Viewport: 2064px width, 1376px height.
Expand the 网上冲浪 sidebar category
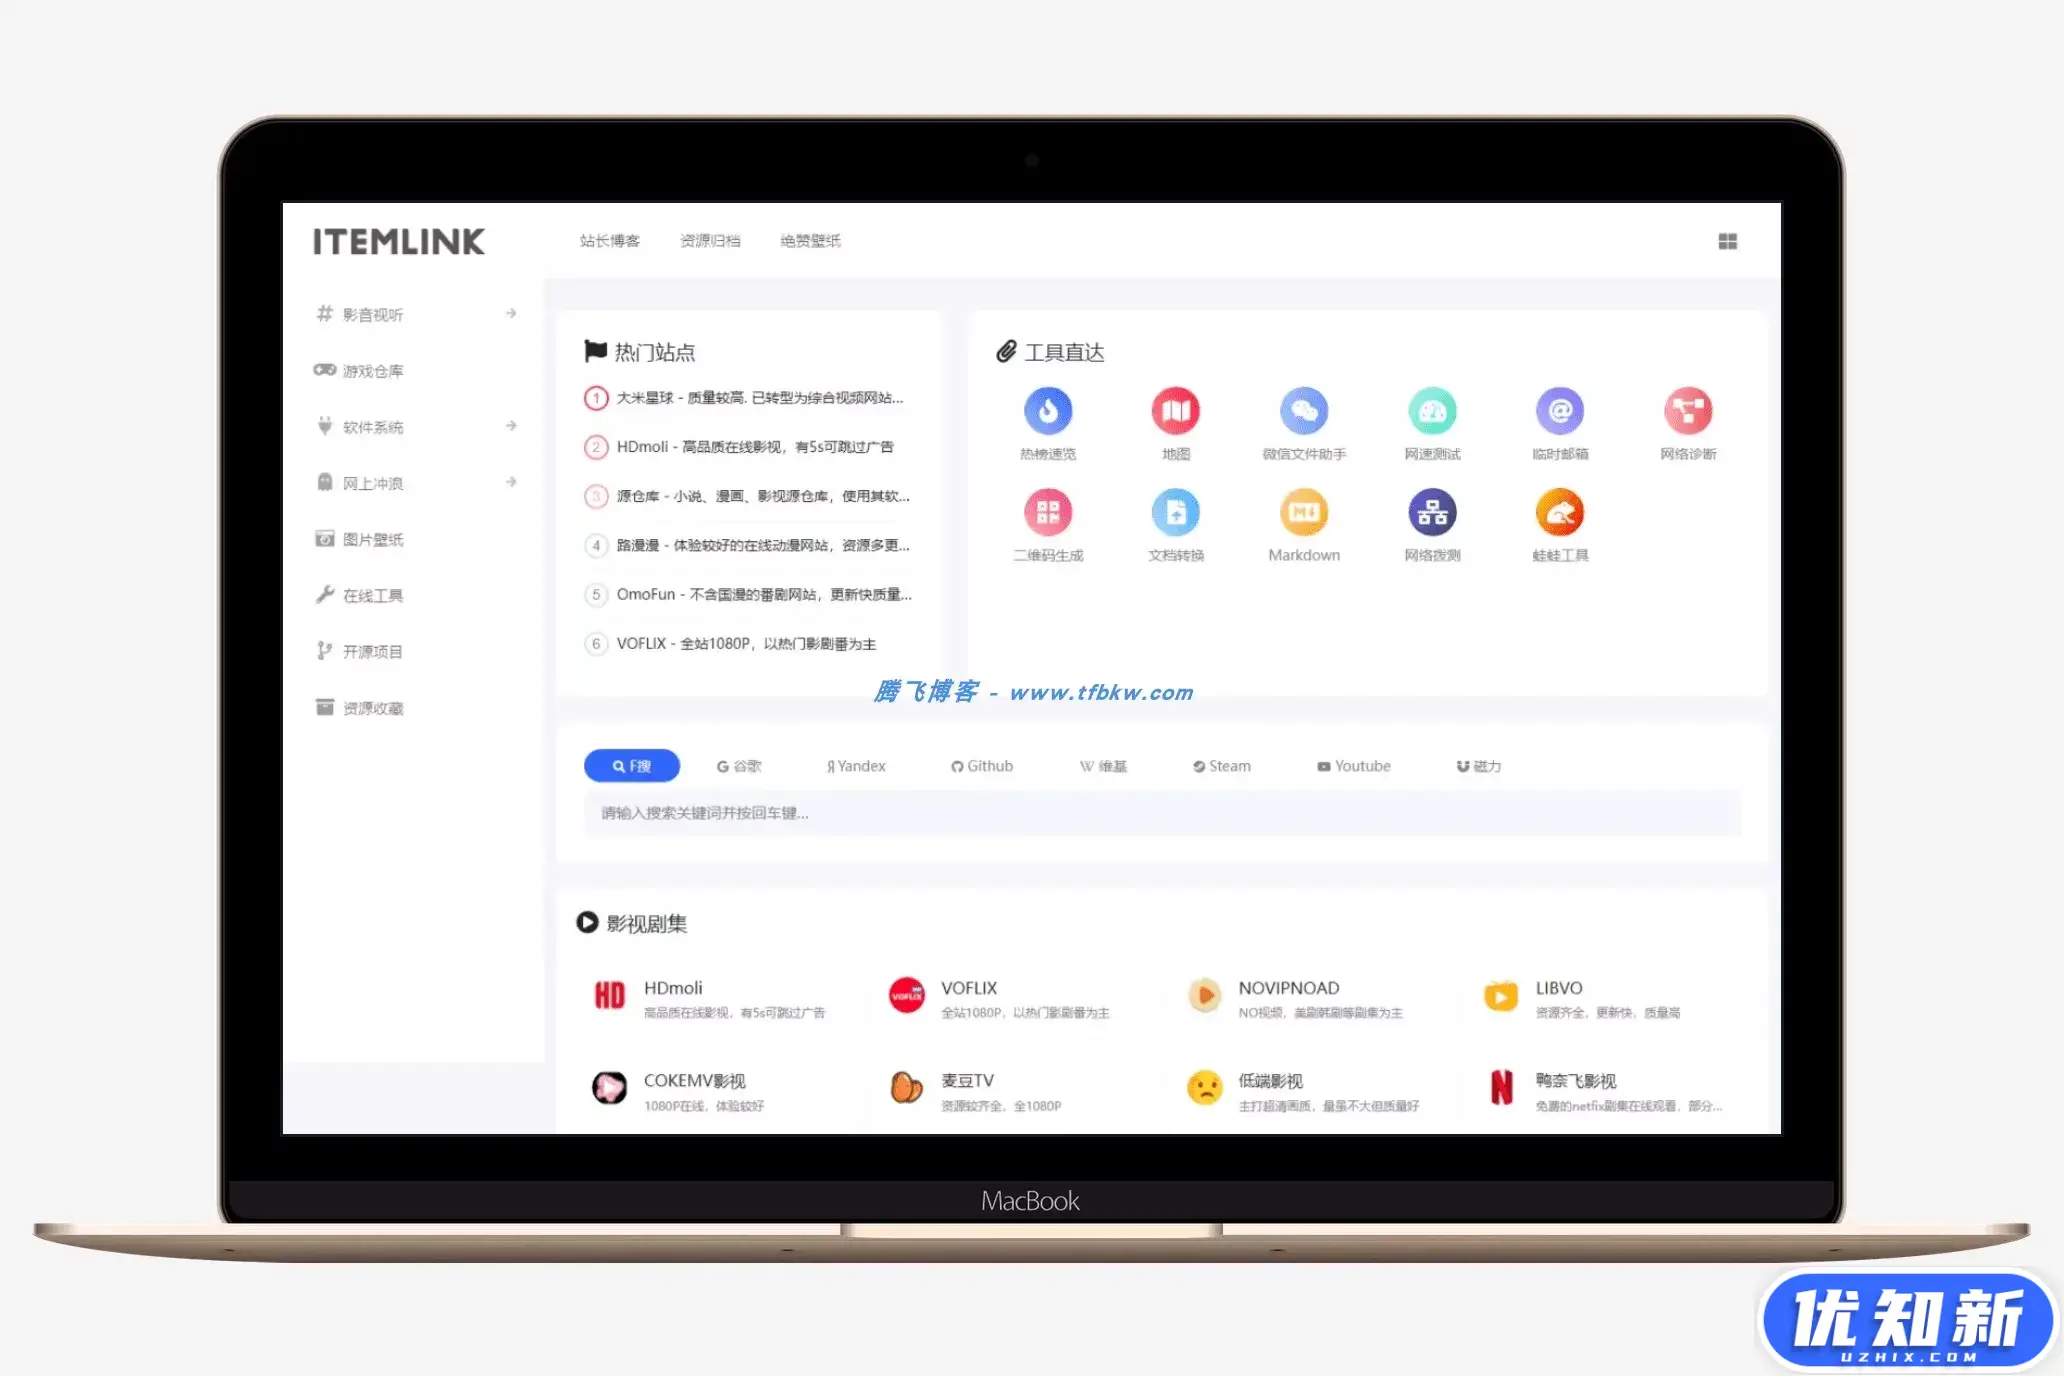pos(511,482)
